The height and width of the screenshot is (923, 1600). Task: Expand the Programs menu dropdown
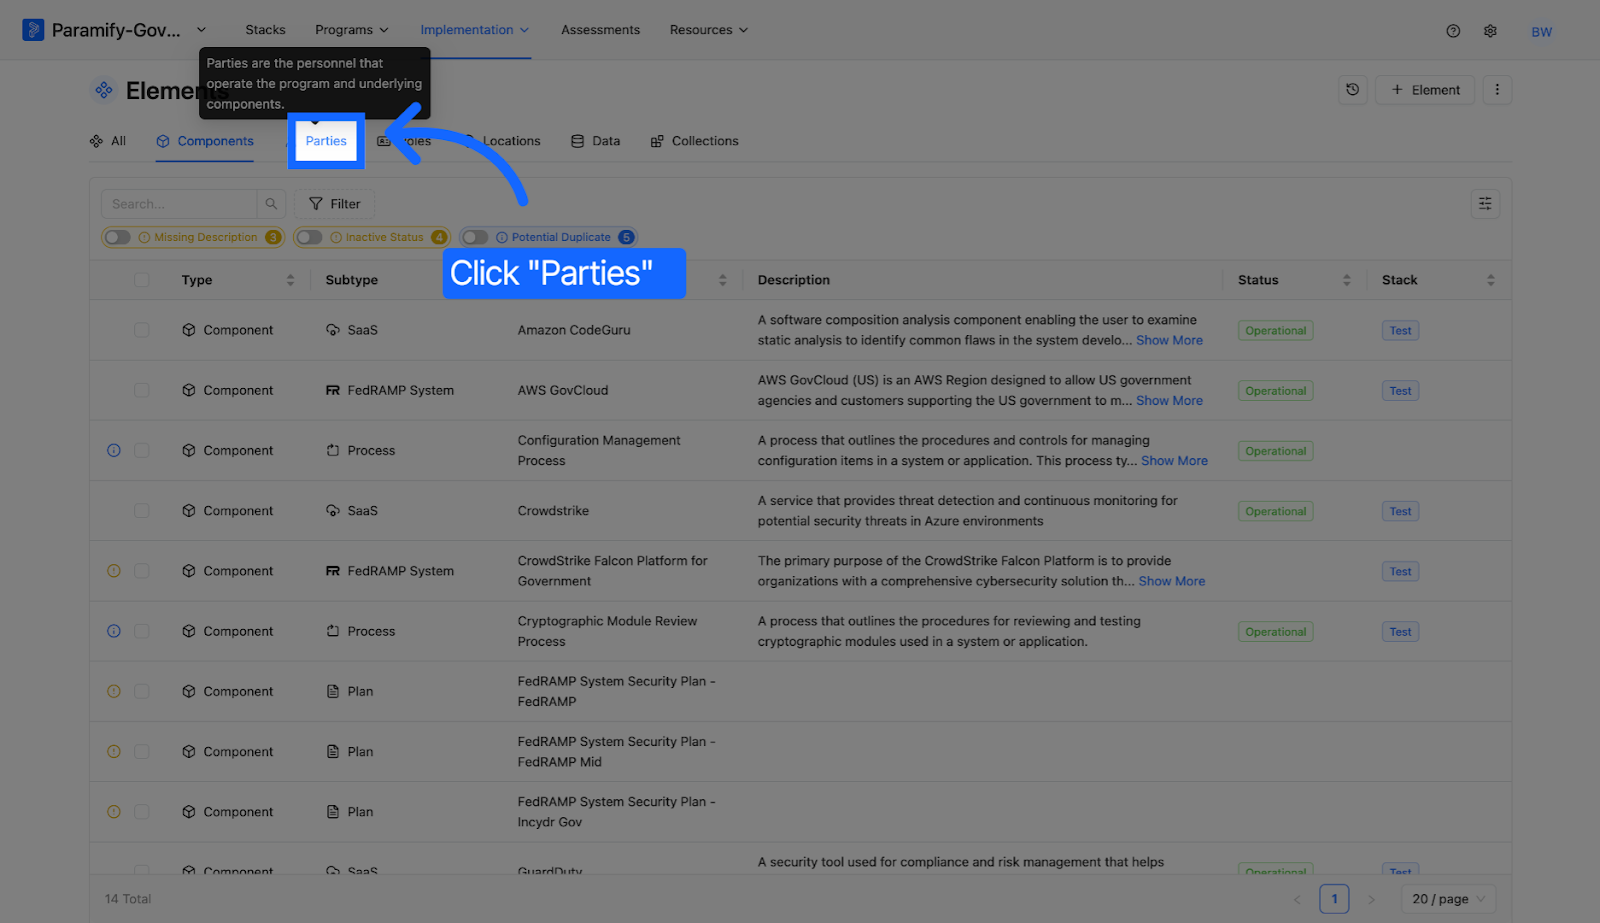tap(352, 30)
